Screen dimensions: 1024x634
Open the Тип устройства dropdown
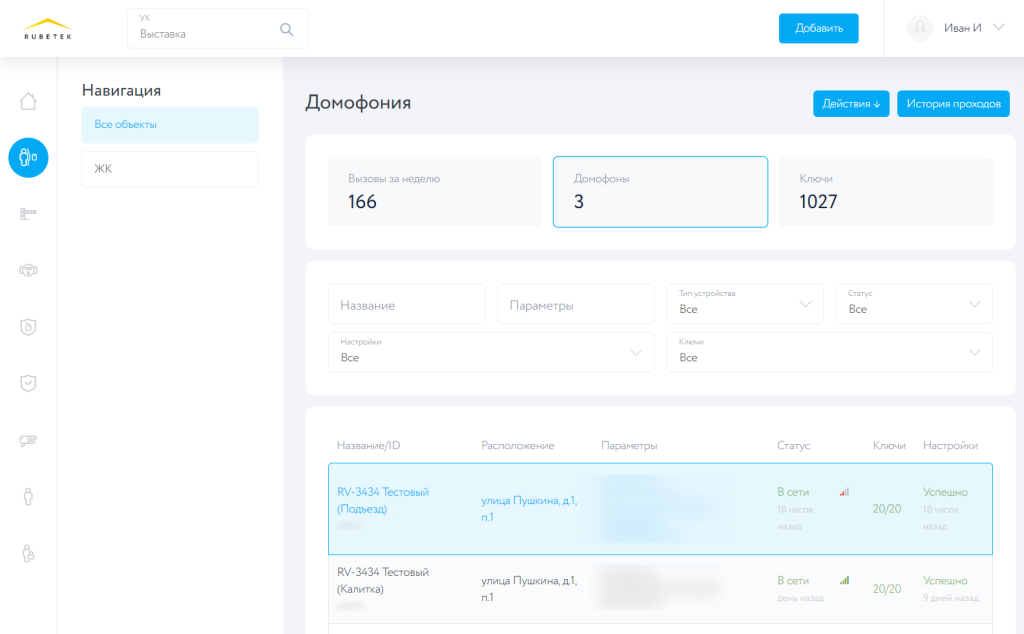coord(745,303)
